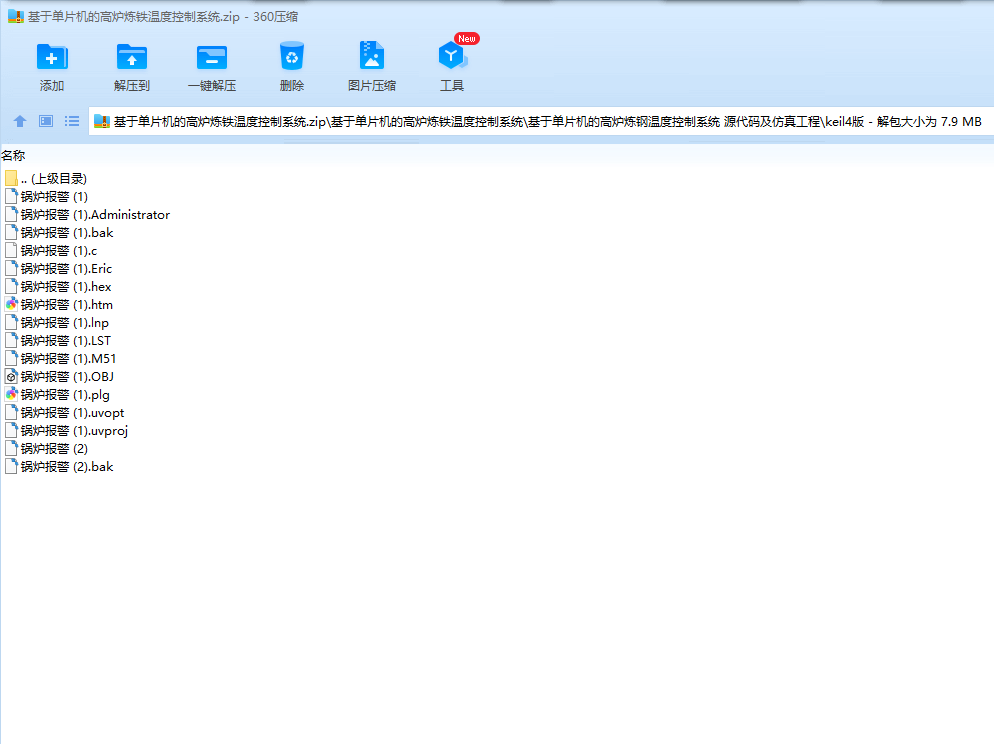Select the file 锅炉报警 (1).hex
This screenshot has width=994, height=744.
point(58,286)
